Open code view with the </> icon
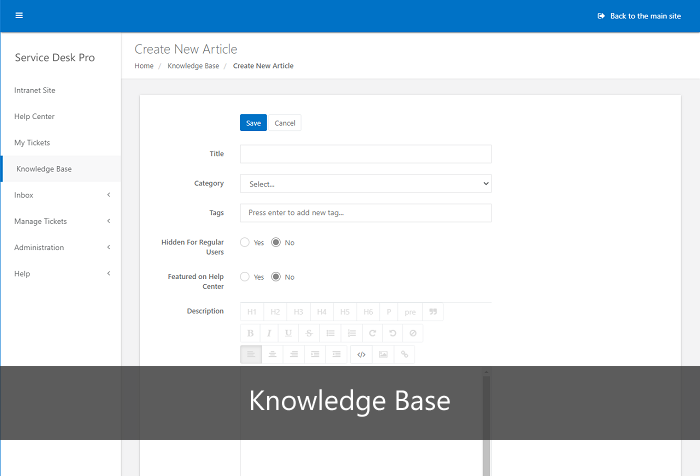 pos(361,355)
